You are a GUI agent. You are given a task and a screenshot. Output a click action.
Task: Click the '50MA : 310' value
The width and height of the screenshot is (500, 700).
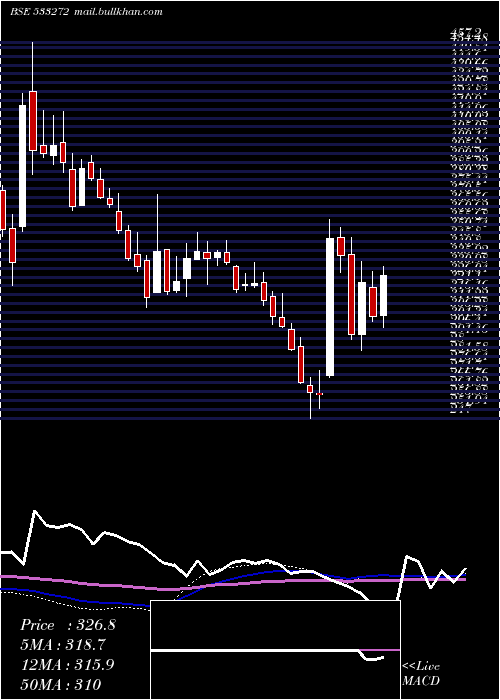click(60, 684)
